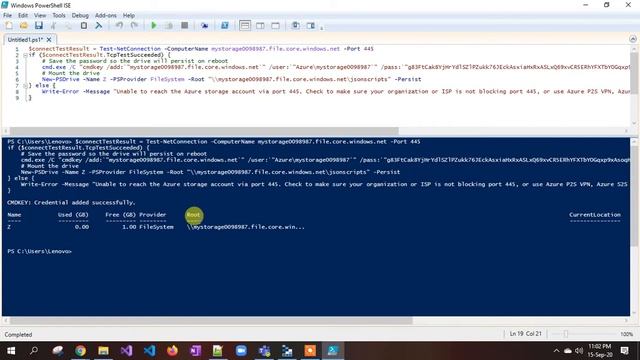Open the File menu
The image size is (640, 360).
(x=7, y=15)
